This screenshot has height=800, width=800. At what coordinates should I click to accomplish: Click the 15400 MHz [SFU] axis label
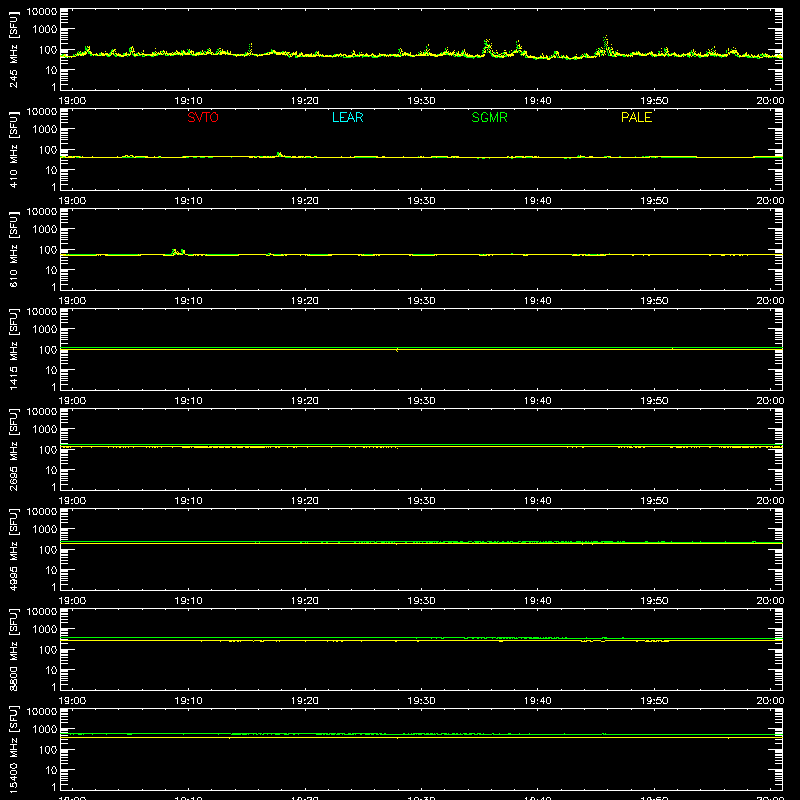click(14, 750)
